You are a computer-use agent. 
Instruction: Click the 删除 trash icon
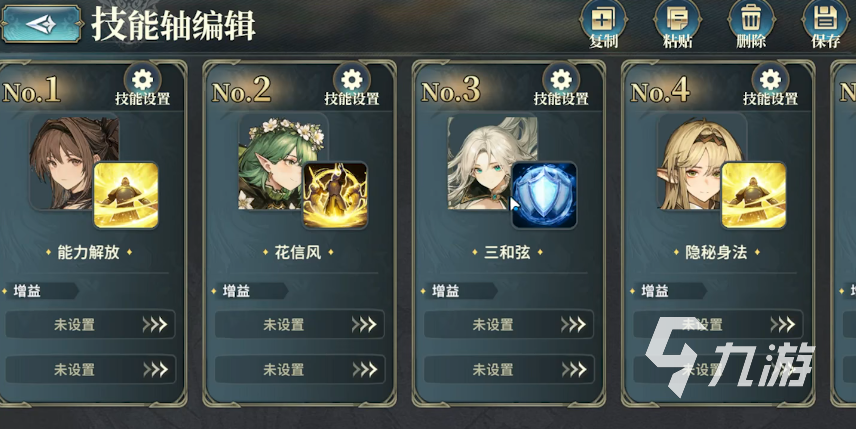[751, 24]
